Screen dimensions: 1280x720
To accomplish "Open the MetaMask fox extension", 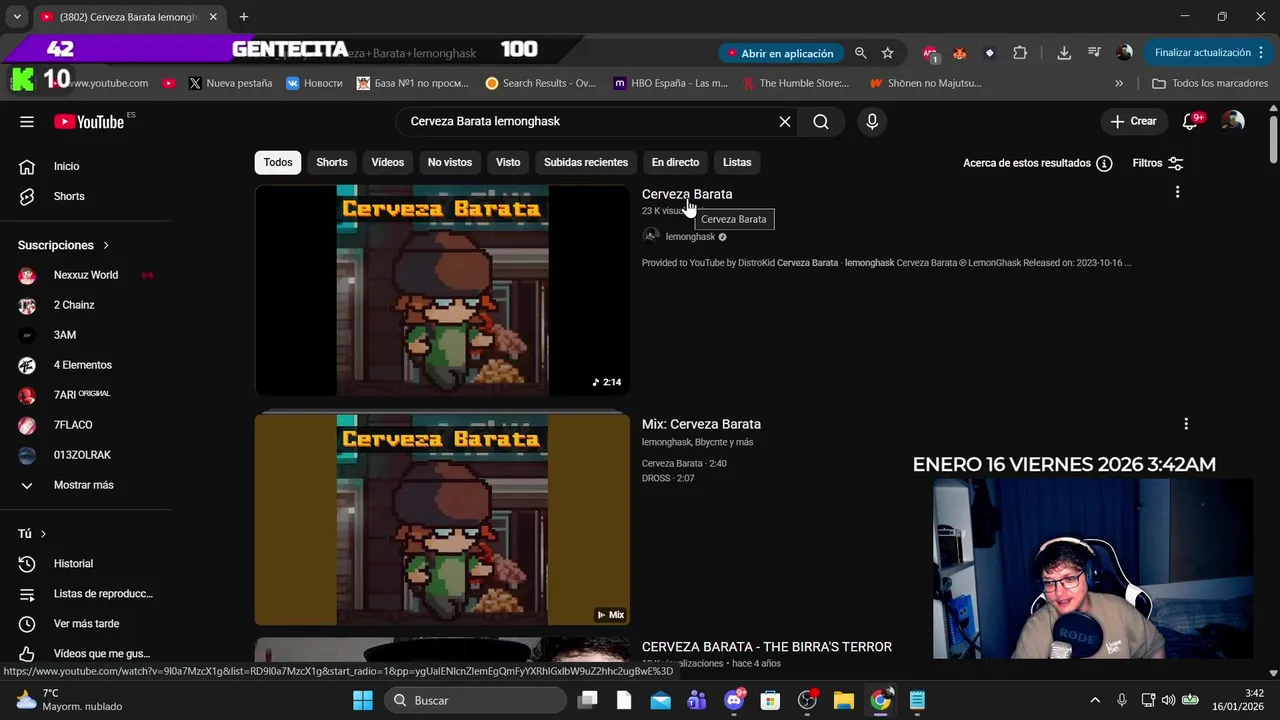I will coord(959,53).
